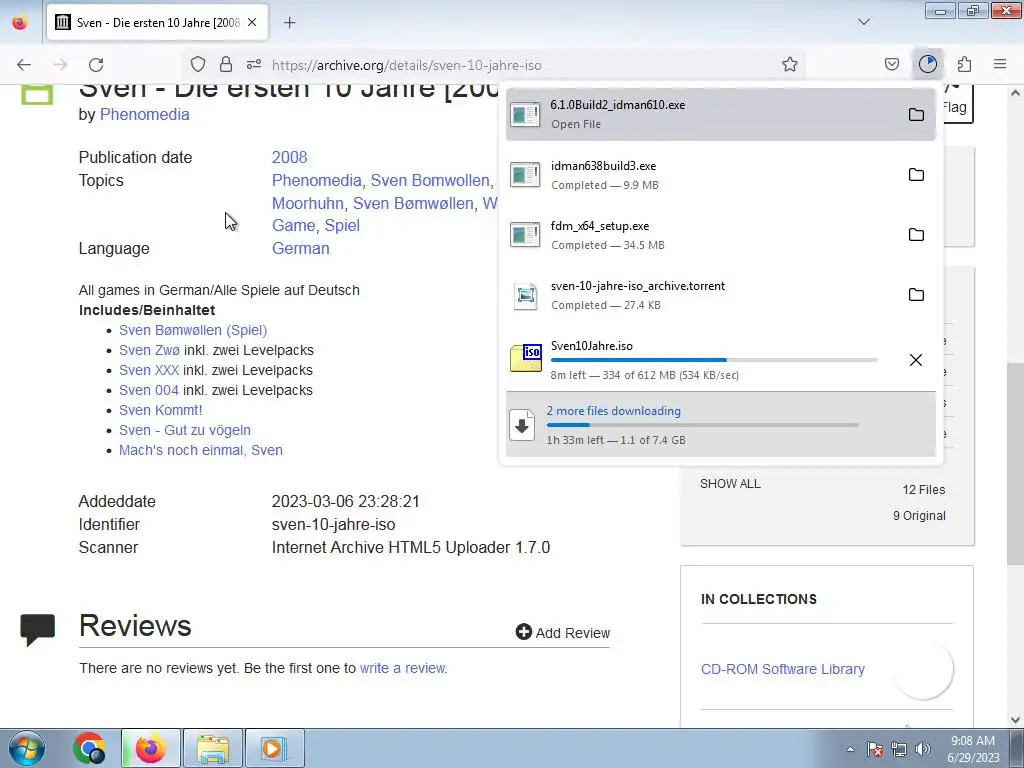Open the Phenomedia author link
This screenshot has width=1024, height=768.
[144, 114]
